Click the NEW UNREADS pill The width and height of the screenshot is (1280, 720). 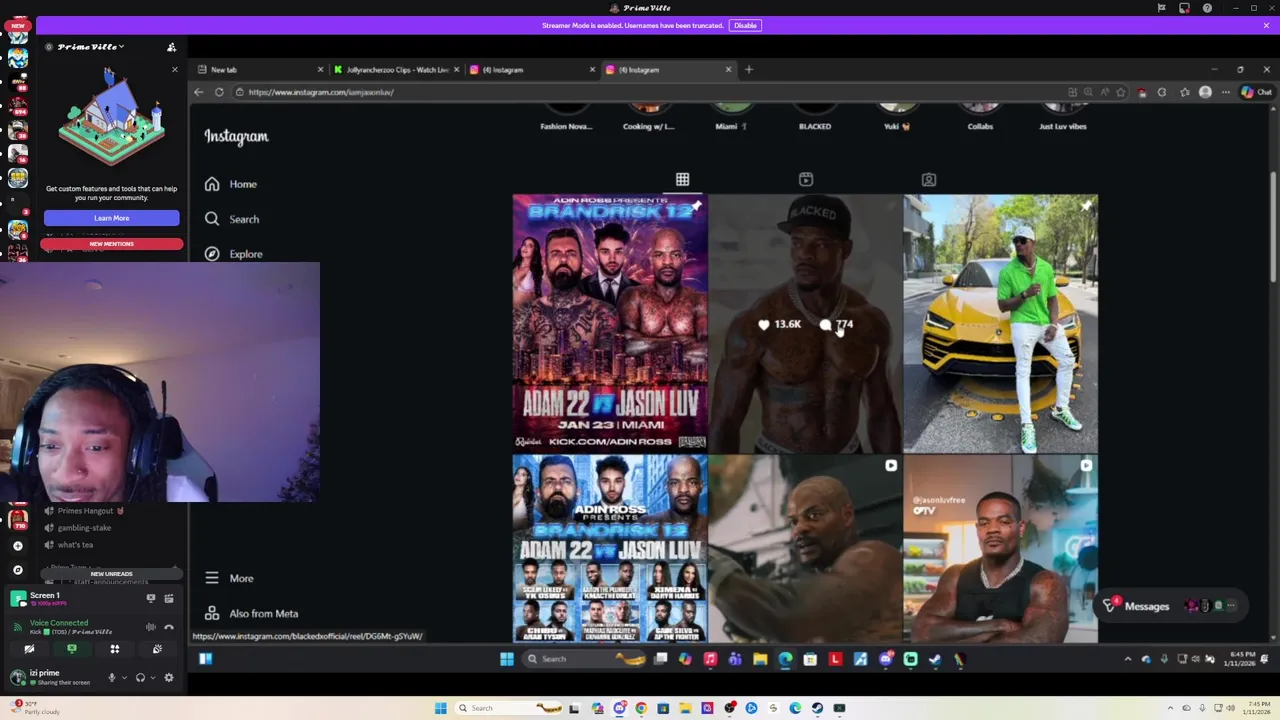pyautogui.click(x=112, y=574)
